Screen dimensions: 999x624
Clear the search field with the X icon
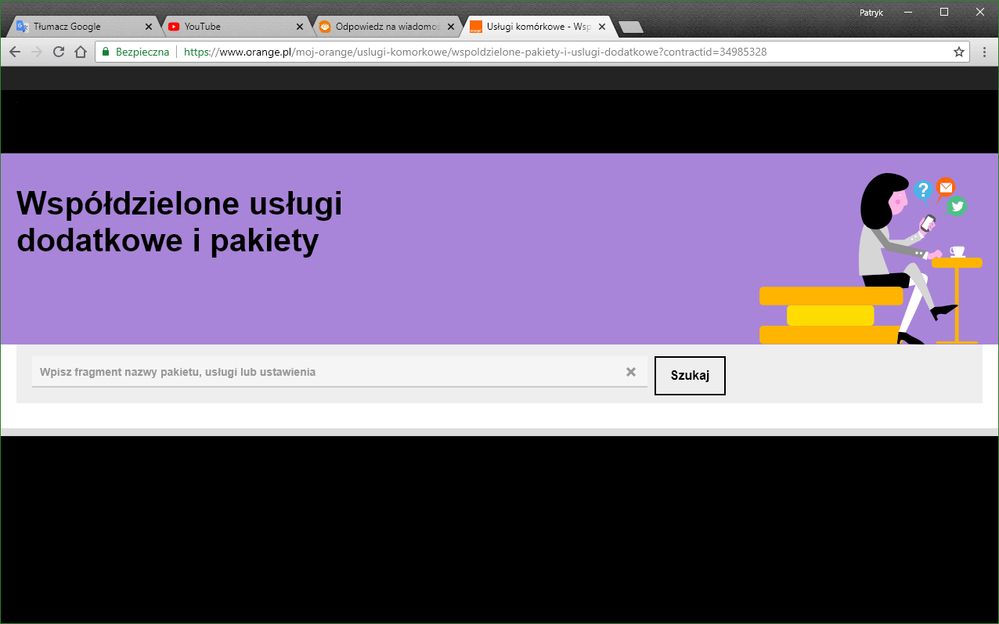pyautogui.click(x=631, y=372)
